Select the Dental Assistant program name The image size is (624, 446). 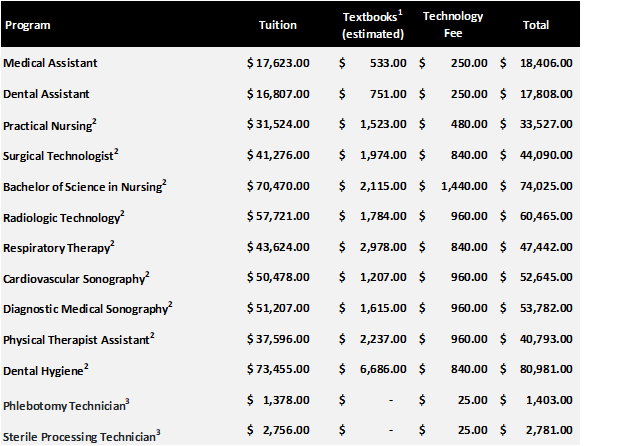47,94
